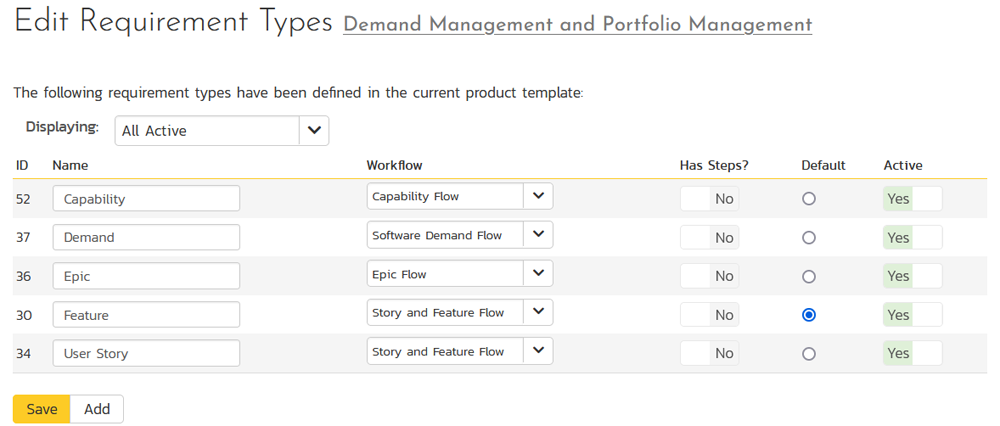
Task: Expand the Software Demand Flow workflow dropdown
Action: (x=538, y=236)
